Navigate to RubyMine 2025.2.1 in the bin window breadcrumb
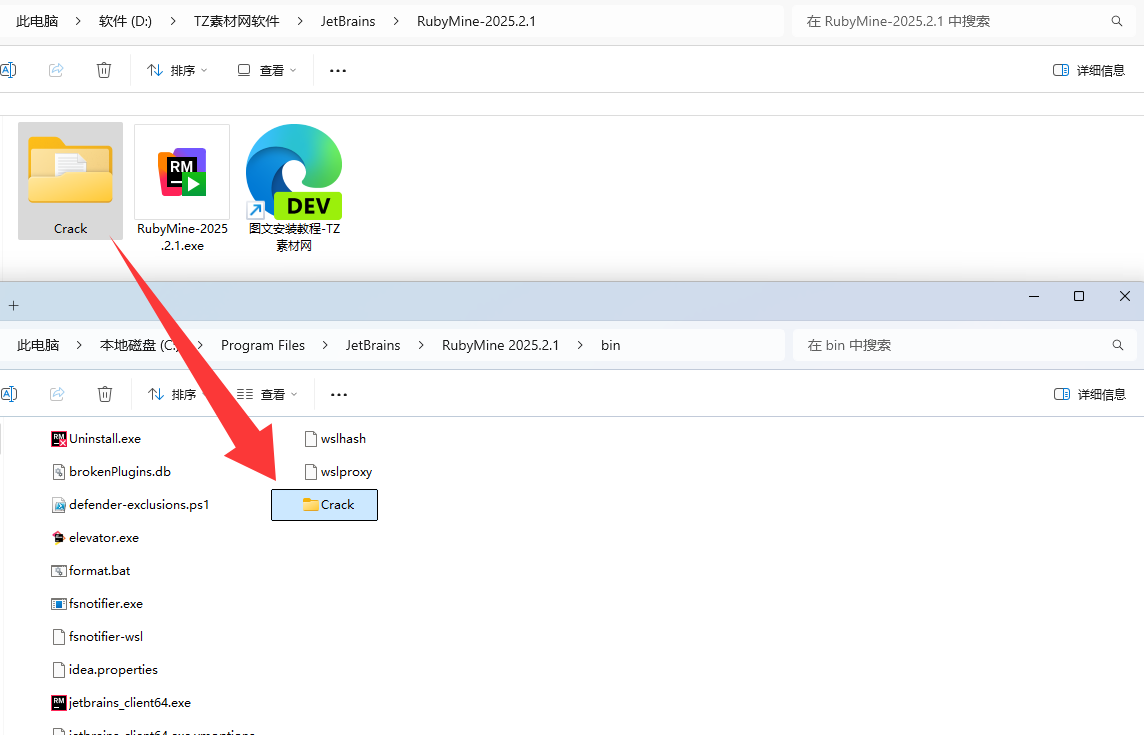The image size is (1144, 735). click(500, 345)
